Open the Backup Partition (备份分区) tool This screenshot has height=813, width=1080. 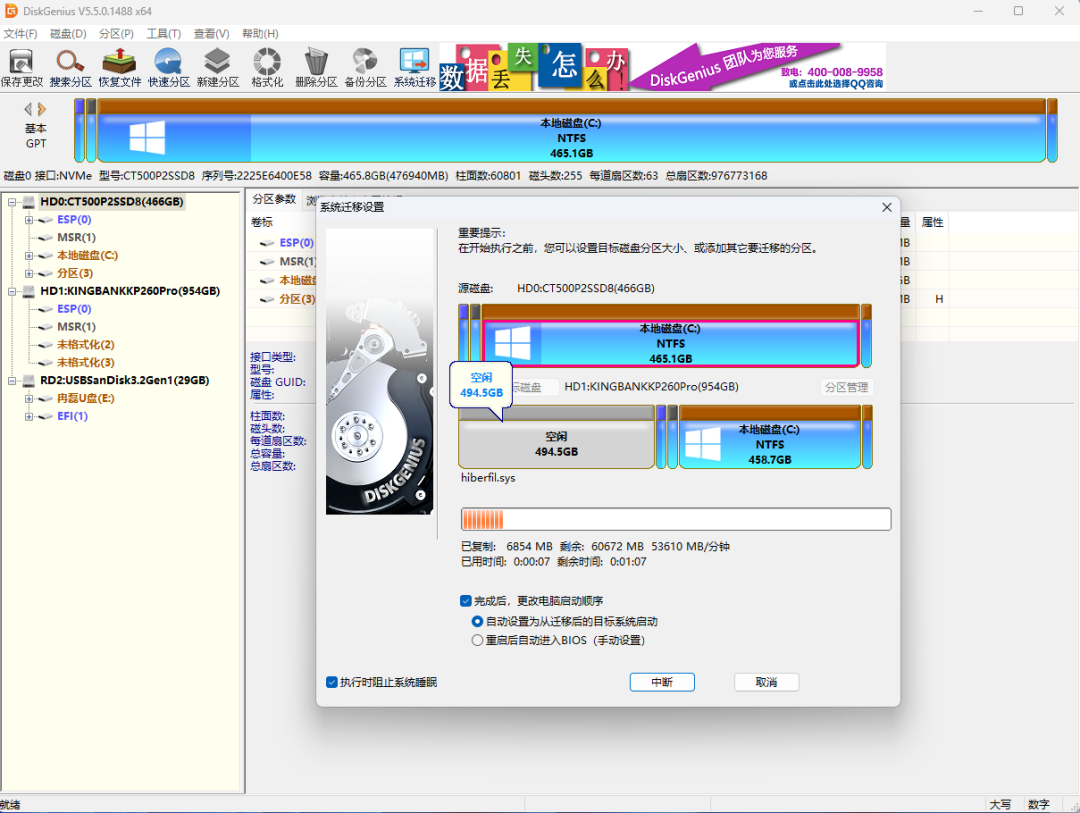click(365, 68)
